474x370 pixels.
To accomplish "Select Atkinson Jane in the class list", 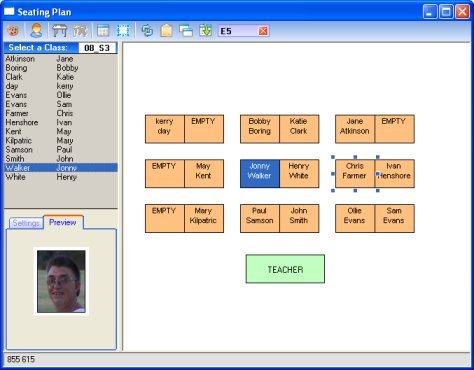I will tap(61, 59).
